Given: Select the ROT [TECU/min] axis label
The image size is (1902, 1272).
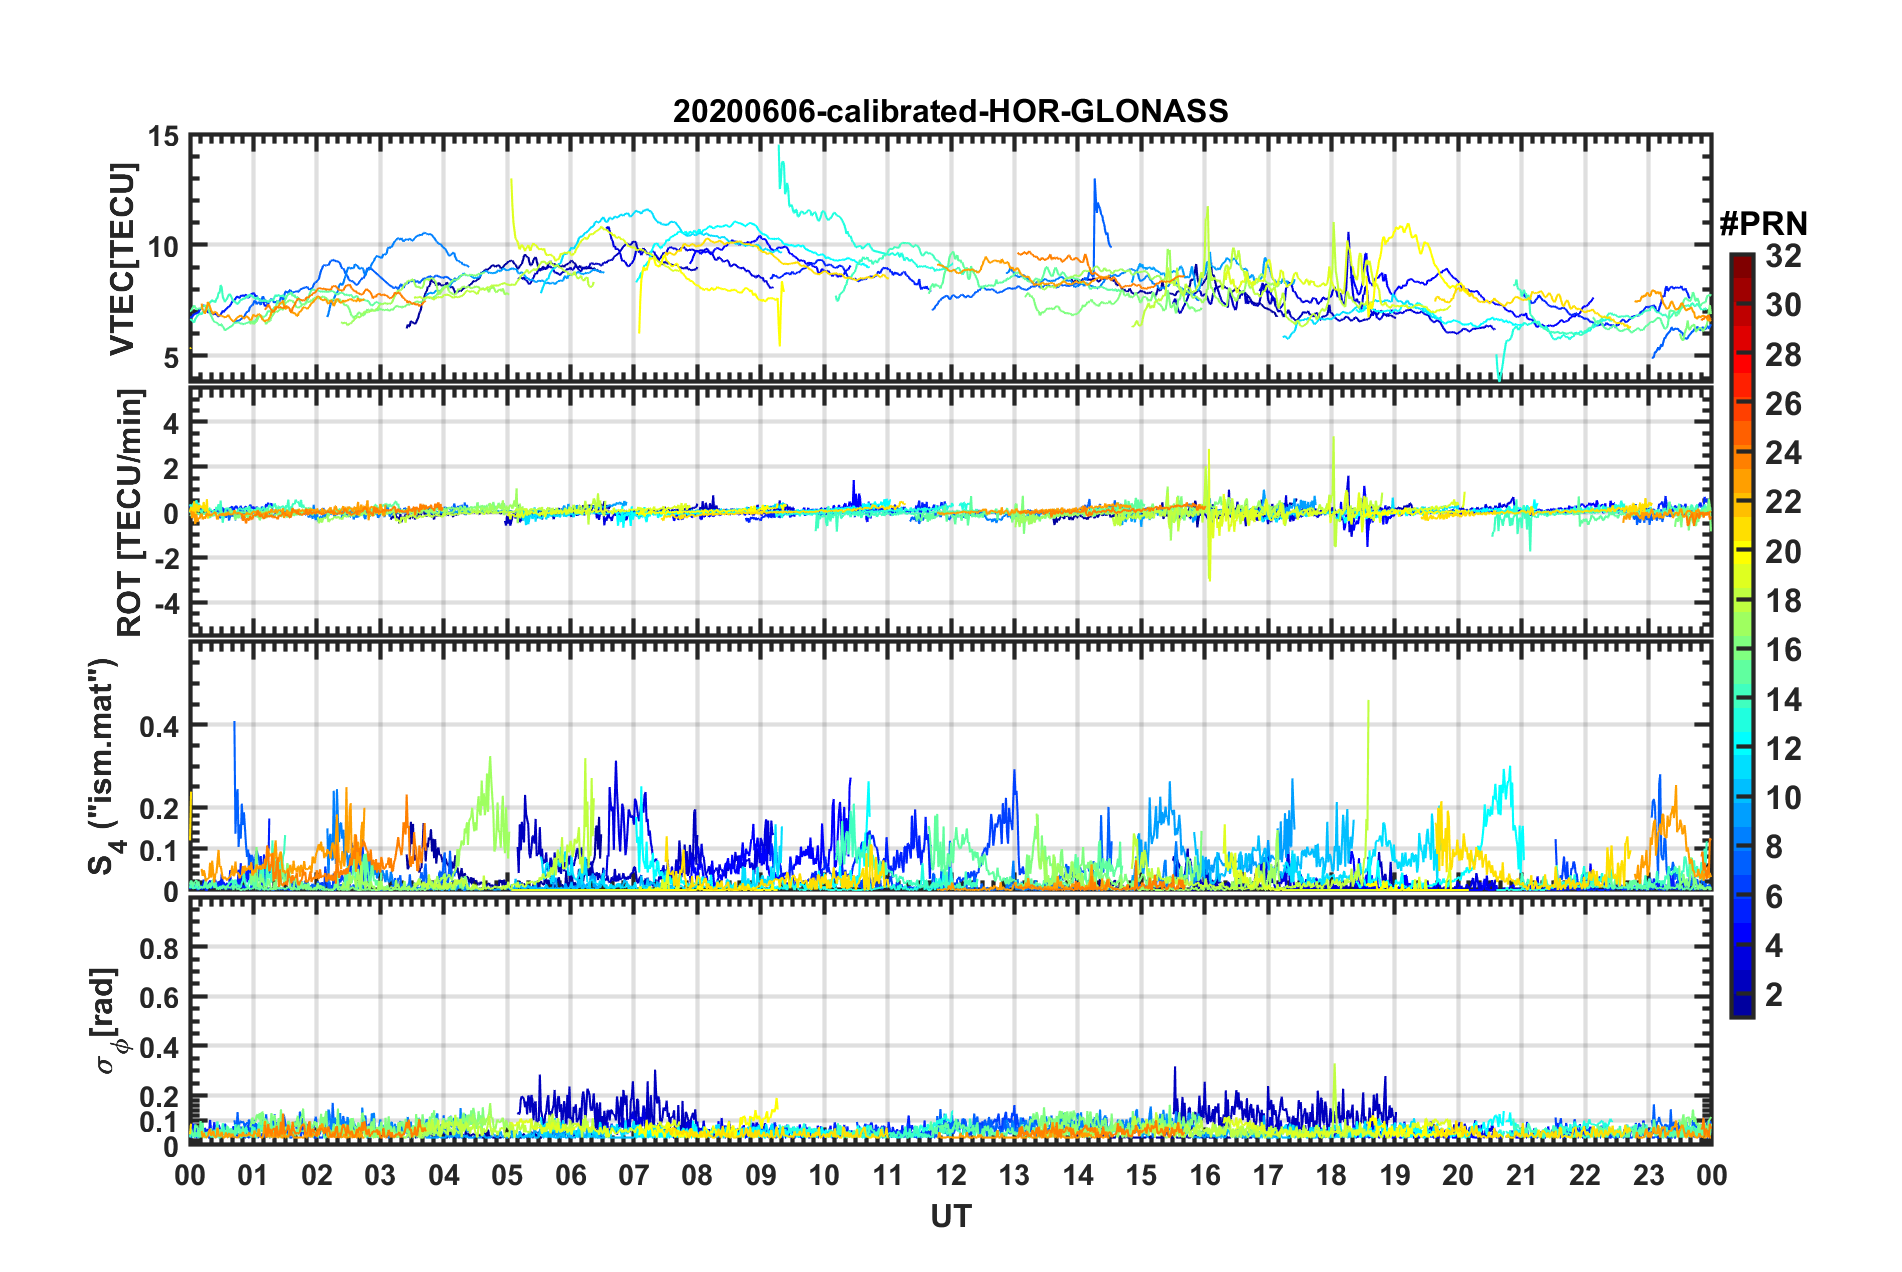Looking at the screenshot, I should pos(130,513).
